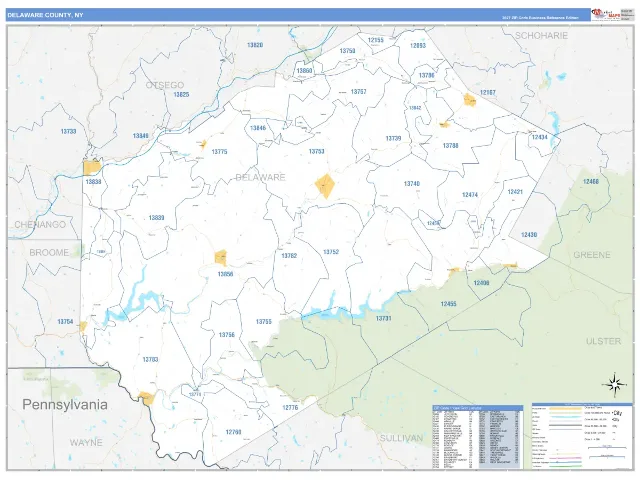Click ZIP code label 12155
The width and height of the screenshot is (640, 480).
point(376,40)
